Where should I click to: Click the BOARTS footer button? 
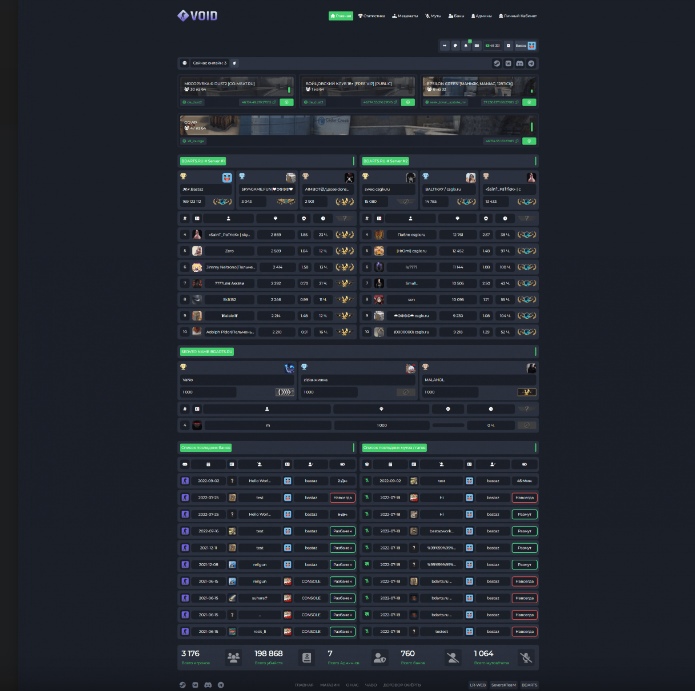tap(529, 685)
